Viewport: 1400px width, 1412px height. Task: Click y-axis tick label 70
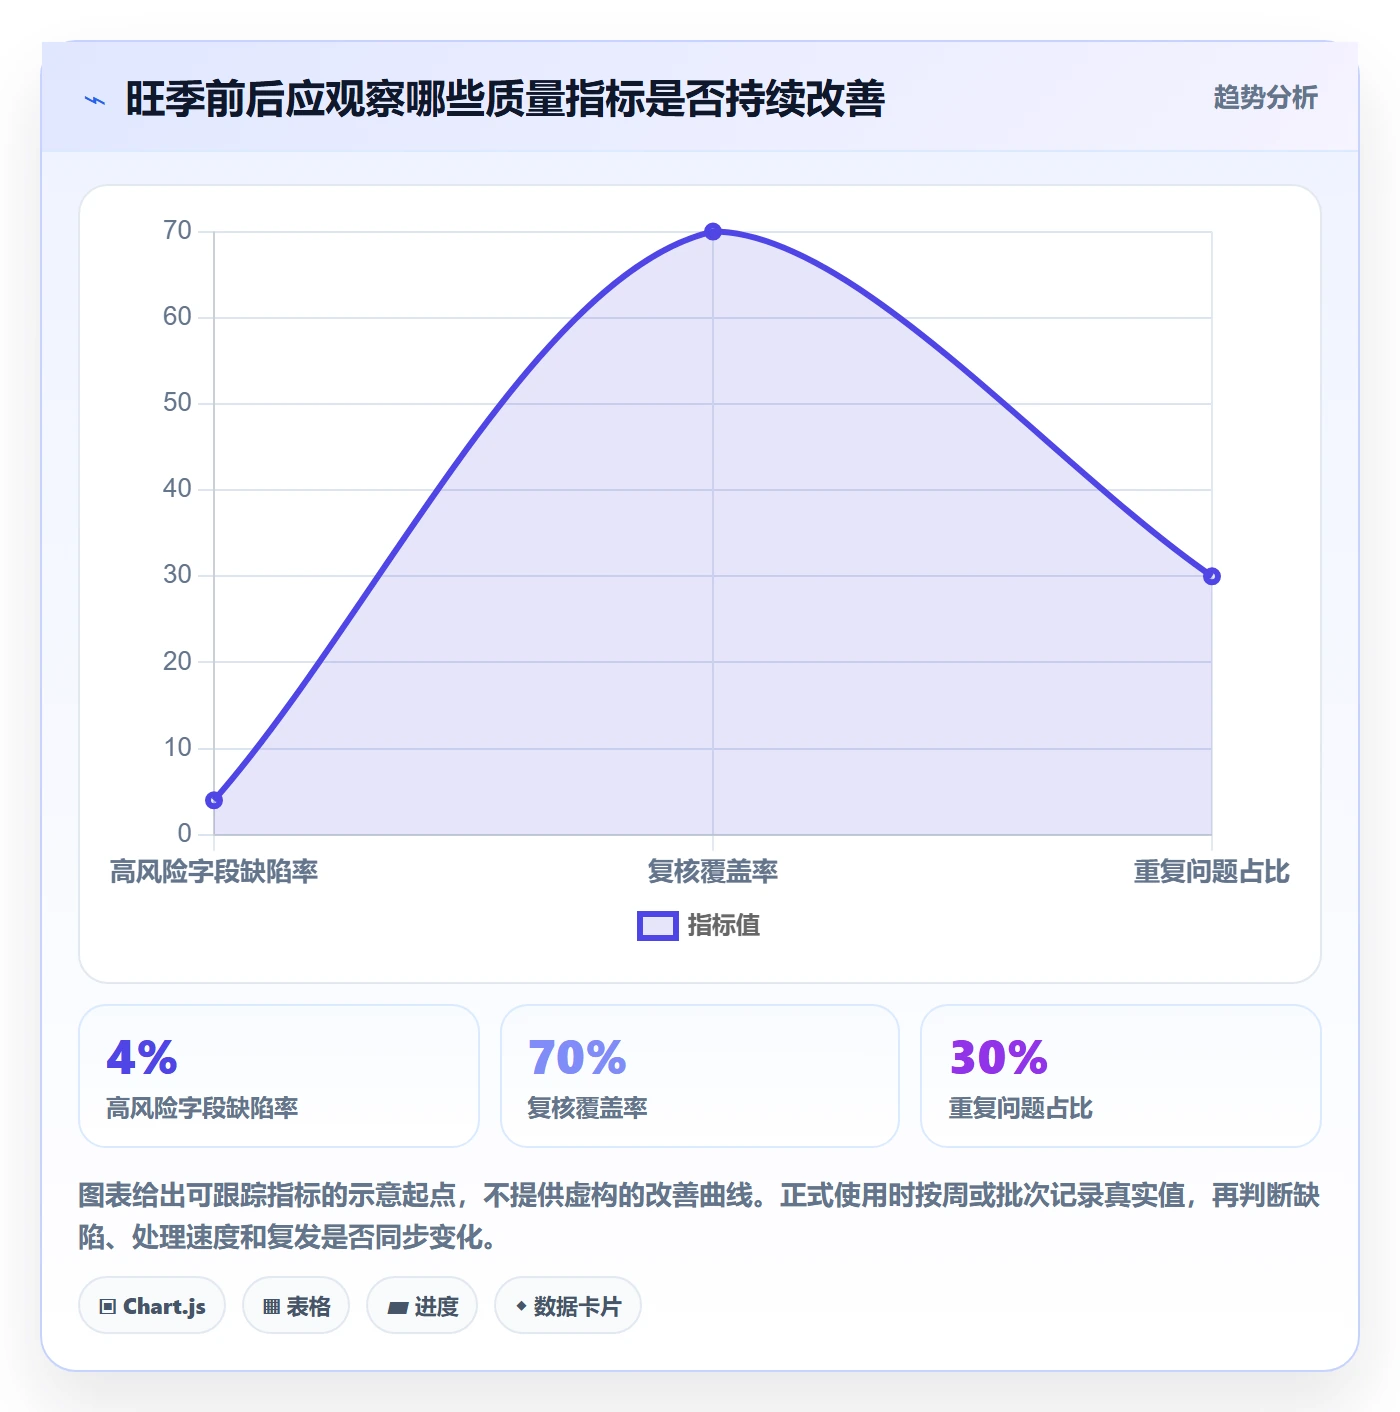click(x=177, y=231)
